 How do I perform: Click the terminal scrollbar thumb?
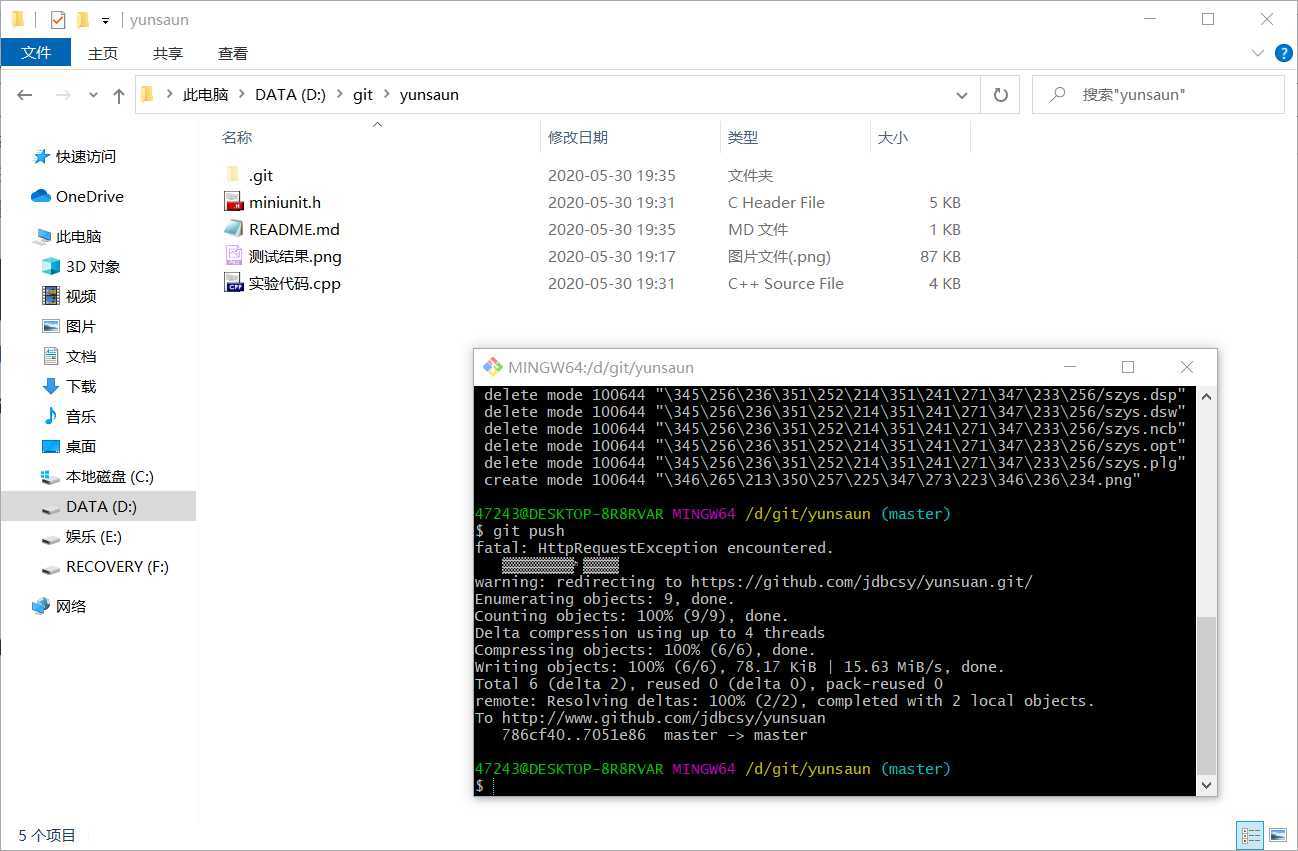click(1206, 694)
